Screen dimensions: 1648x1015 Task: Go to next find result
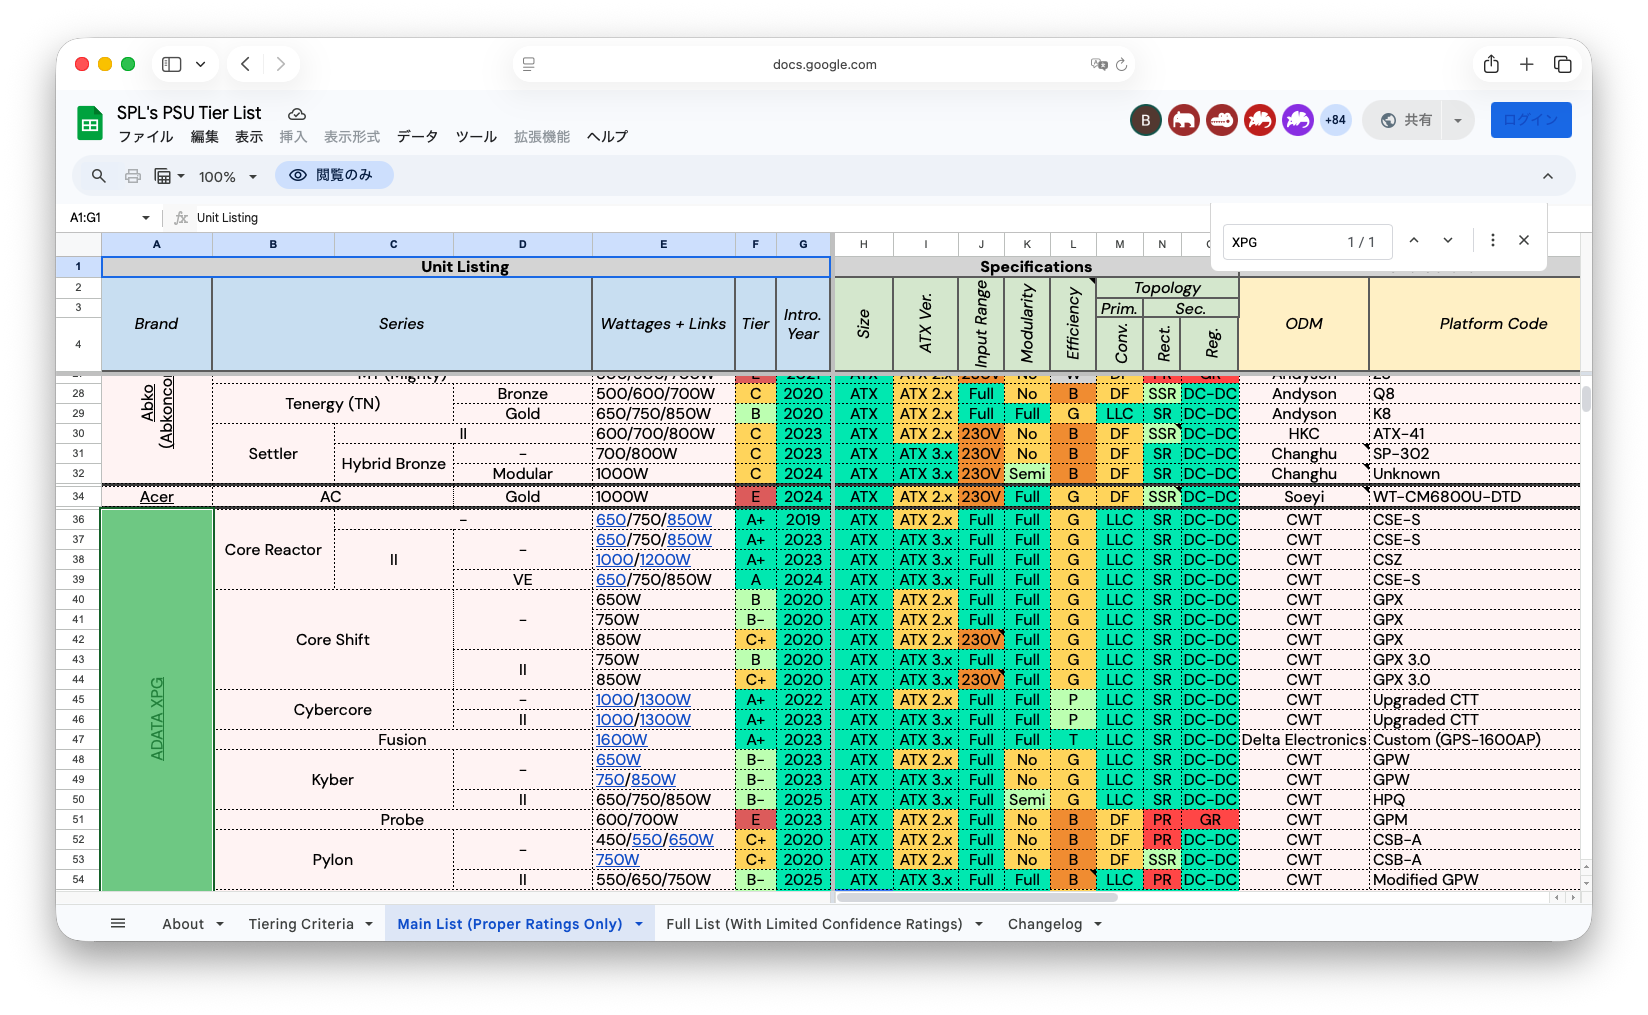coord(1448,241)
